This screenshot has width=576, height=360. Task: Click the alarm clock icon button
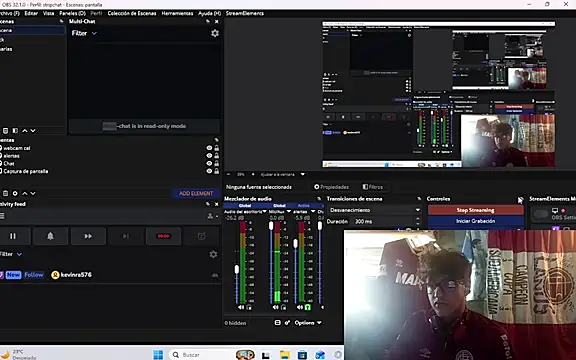pyautogui.click(x=201, y=236)
